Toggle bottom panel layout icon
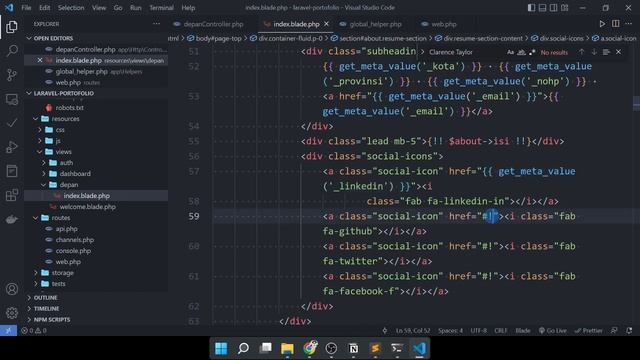The height and width of the screenshot is (360, 640). (542, 8)
